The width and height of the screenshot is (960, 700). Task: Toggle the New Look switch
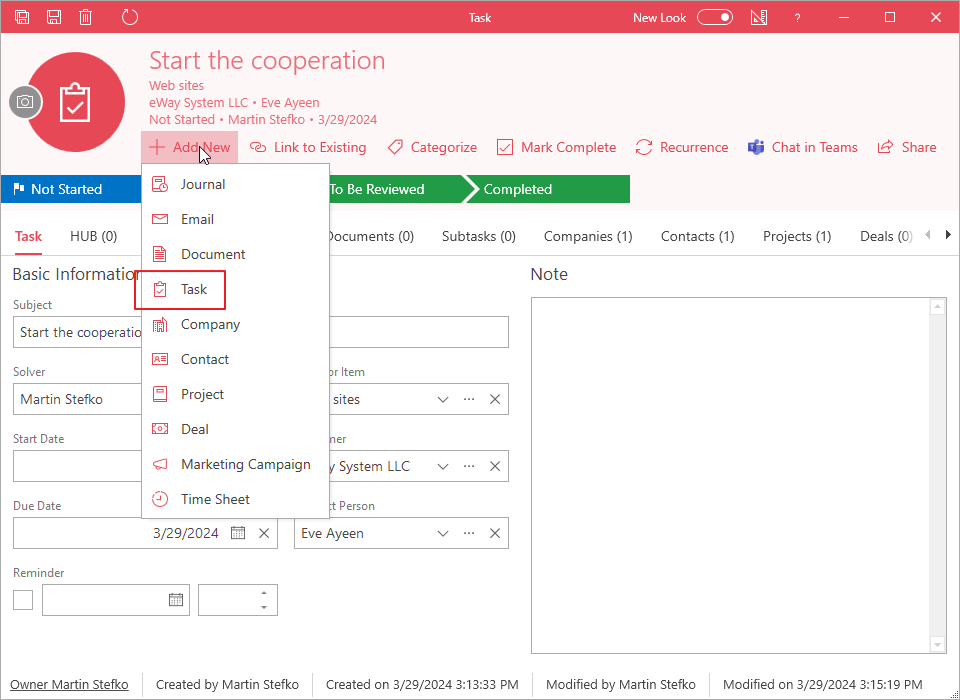coord(715,17)
